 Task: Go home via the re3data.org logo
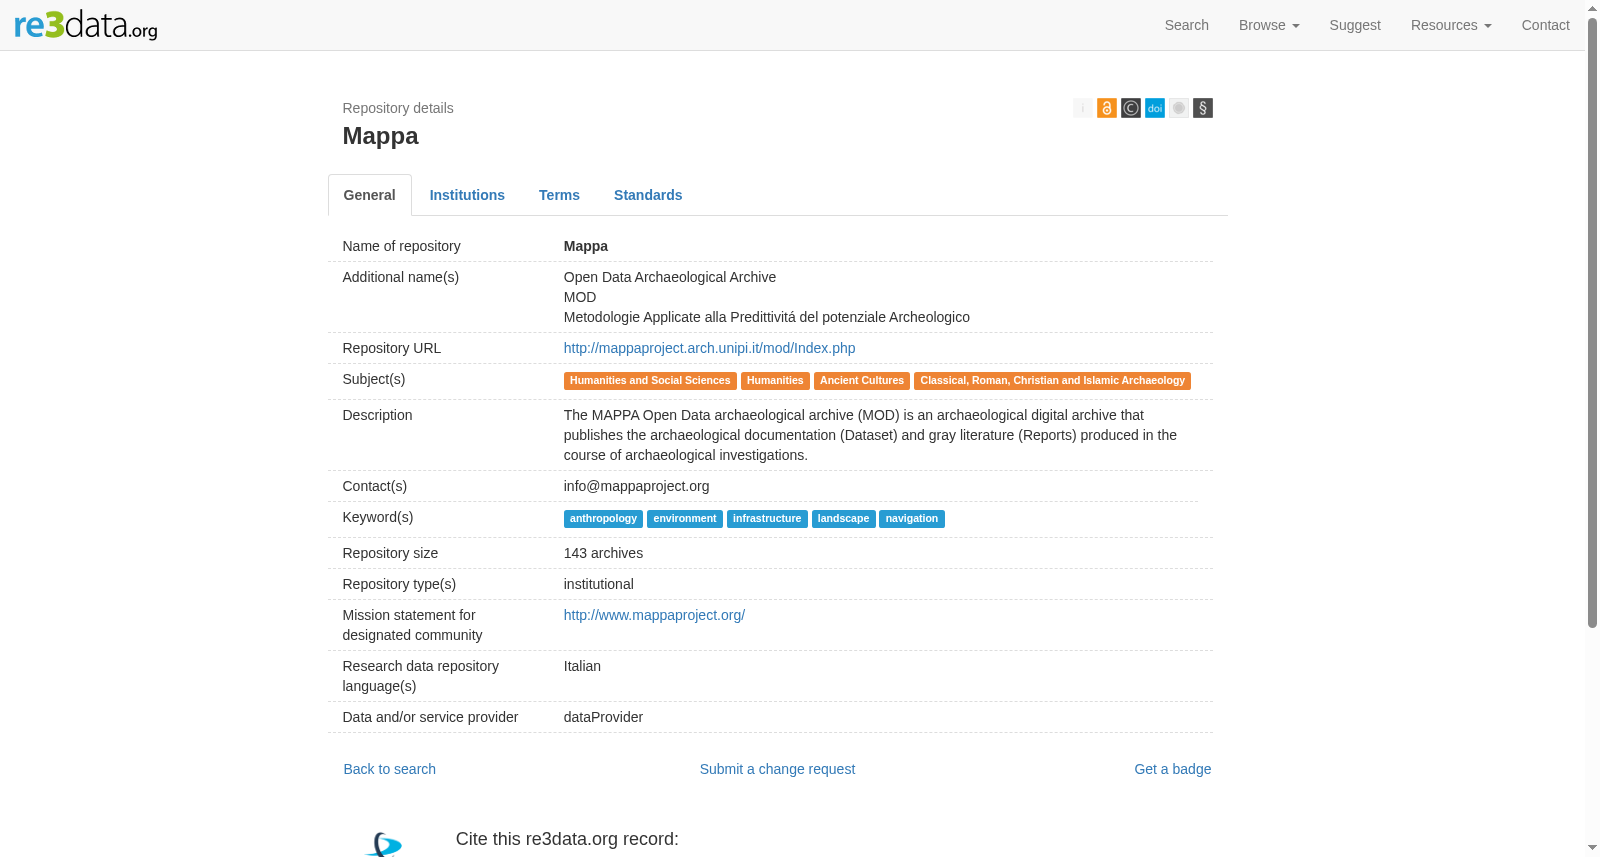click(86, 25)
